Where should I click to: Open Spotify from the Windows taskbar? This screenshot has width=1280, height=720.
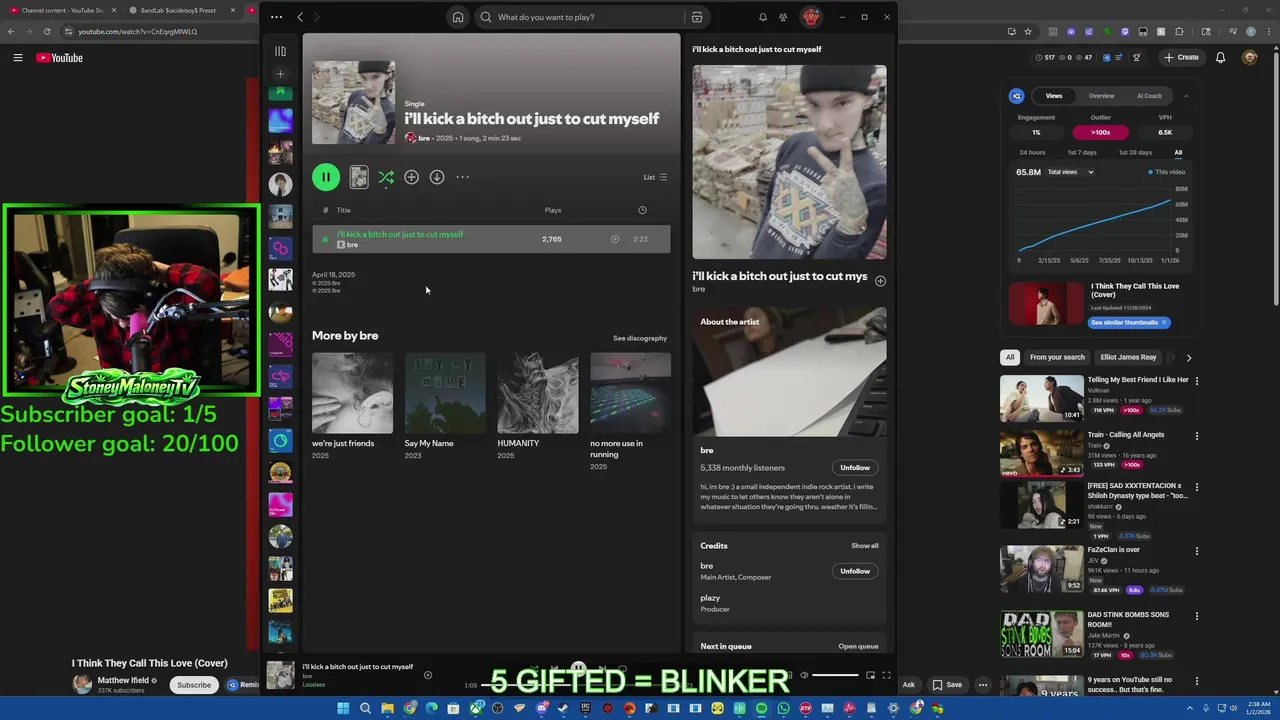(x=761, y=709)
